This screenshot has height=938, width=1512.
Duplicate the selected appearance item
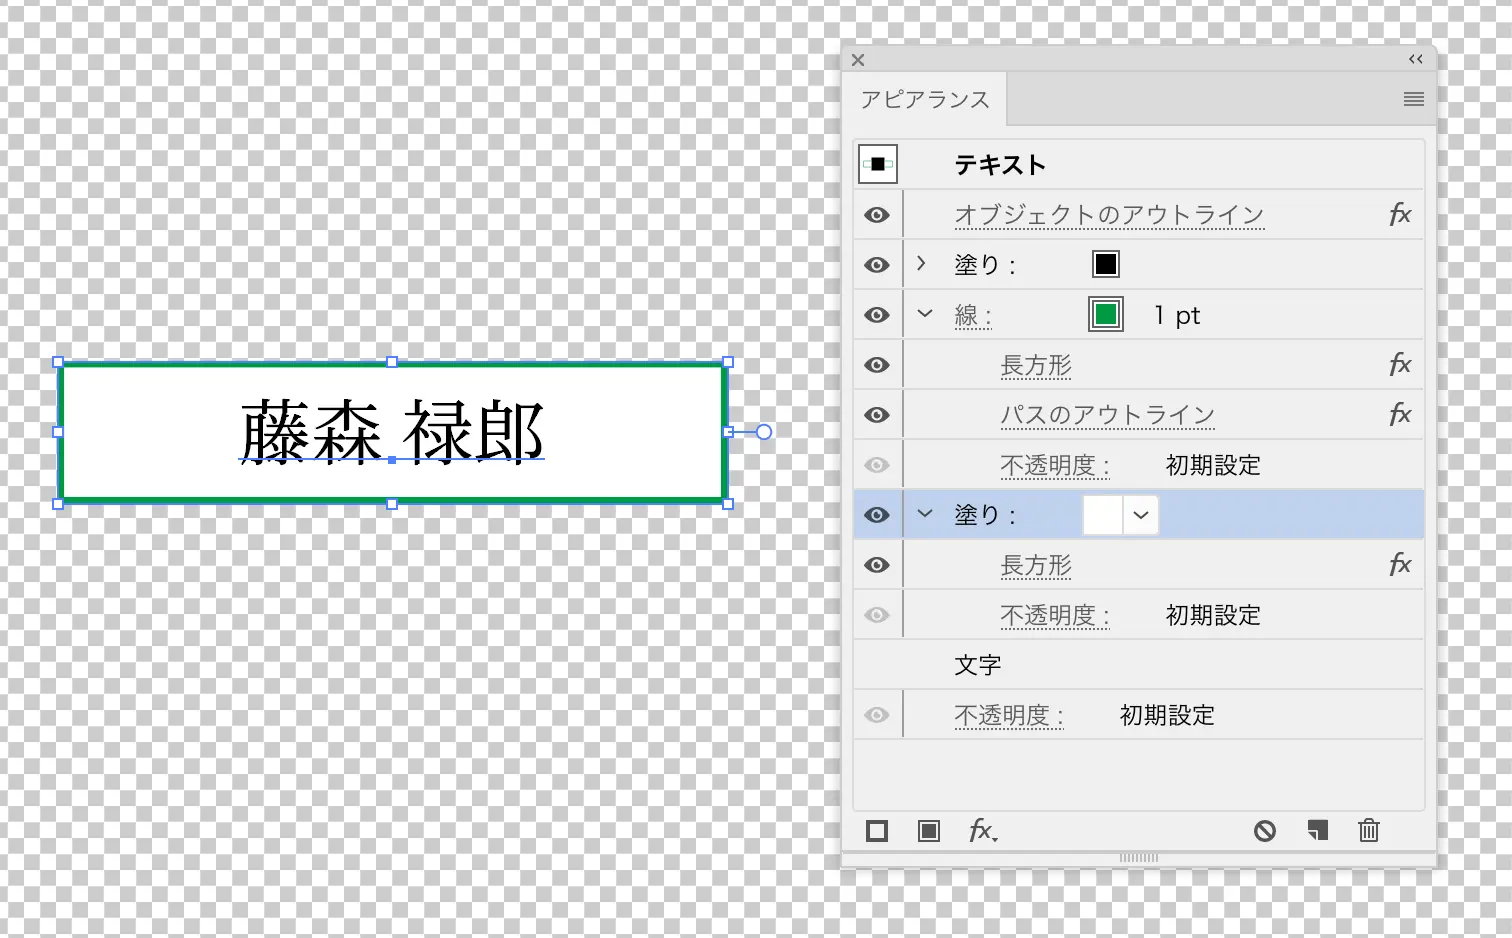(1316, 831)
